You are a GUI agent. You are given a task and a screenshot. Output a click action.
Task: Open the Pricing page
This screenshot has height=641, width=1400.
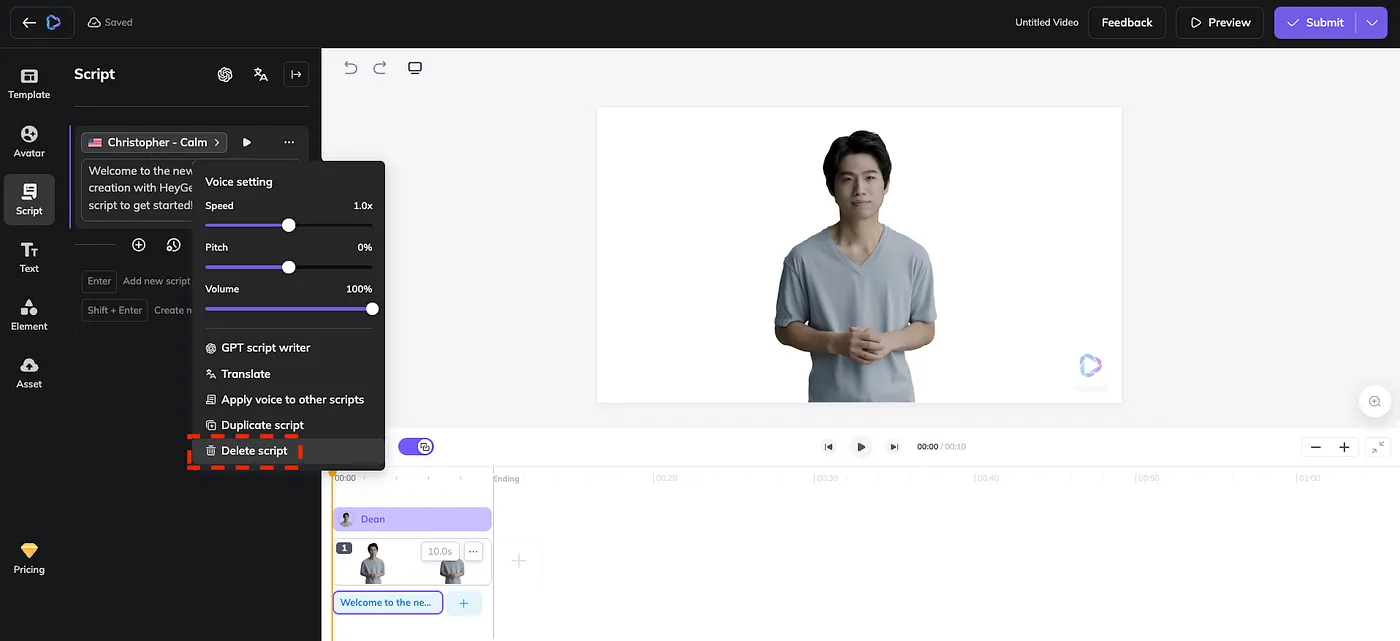pos(29,558)
